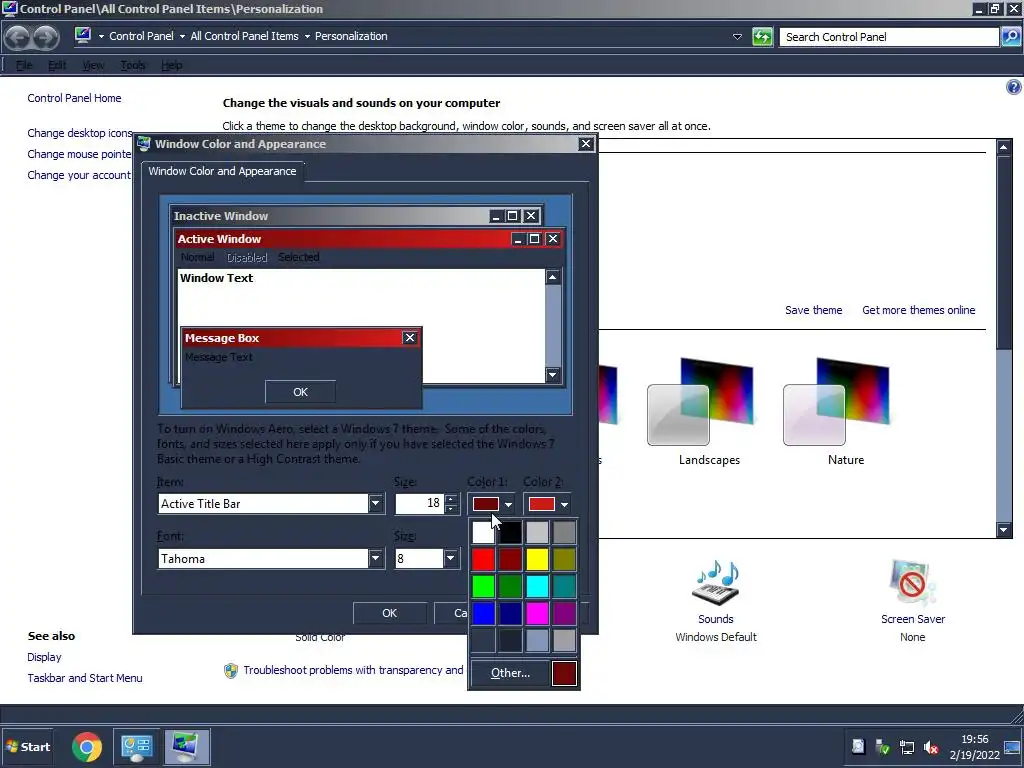Open the font Size dropdown showing 8
The height and width of the screenshot is (768, 1024).
pos(451,558)
